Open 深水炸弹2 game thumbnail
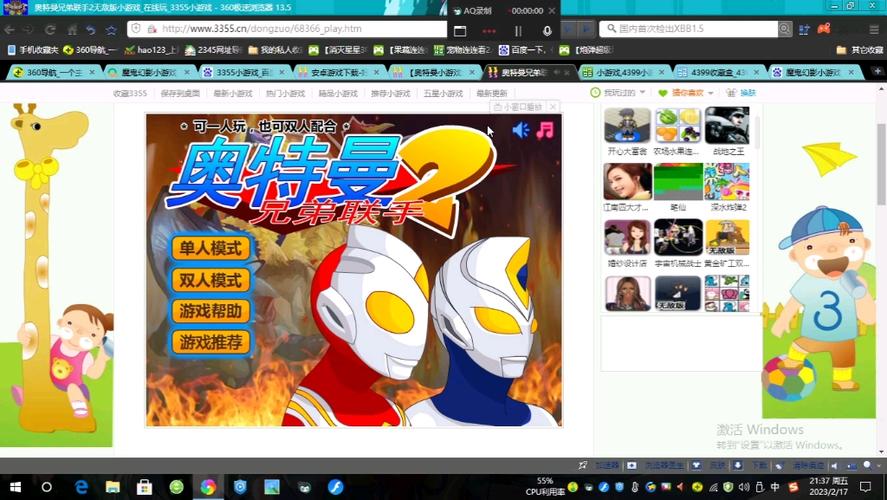The image size is (887, 500). click(727, 182)
